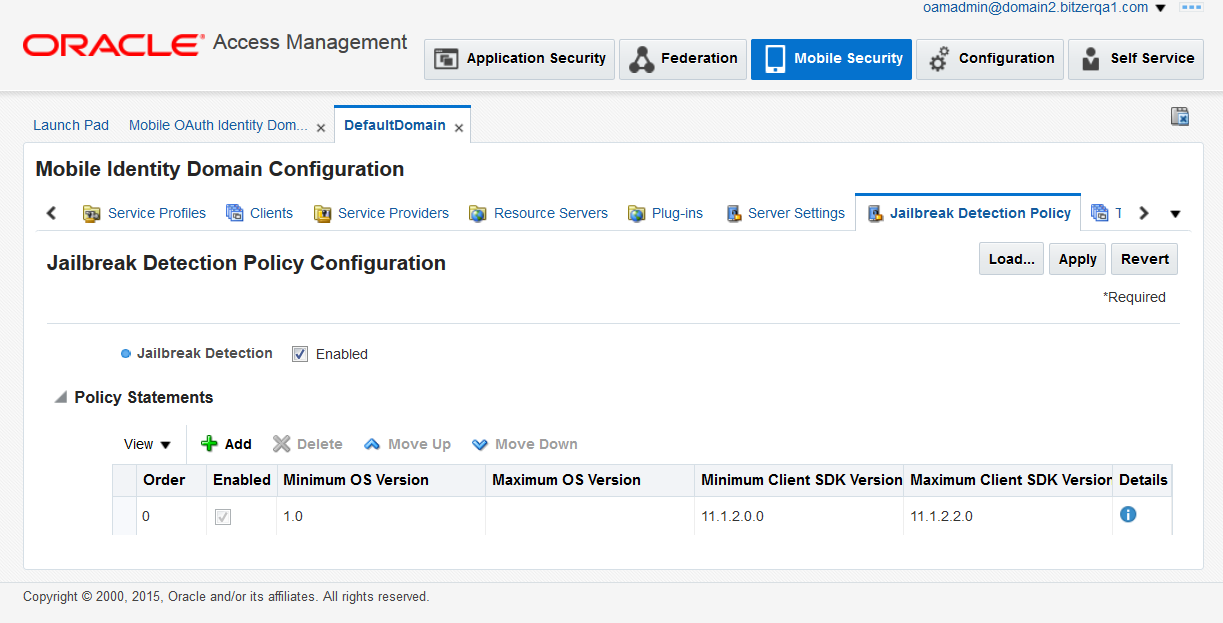This screenshot has width=1223, height=623.
Task: Click the Enabled column header
Action: [241, 480]
